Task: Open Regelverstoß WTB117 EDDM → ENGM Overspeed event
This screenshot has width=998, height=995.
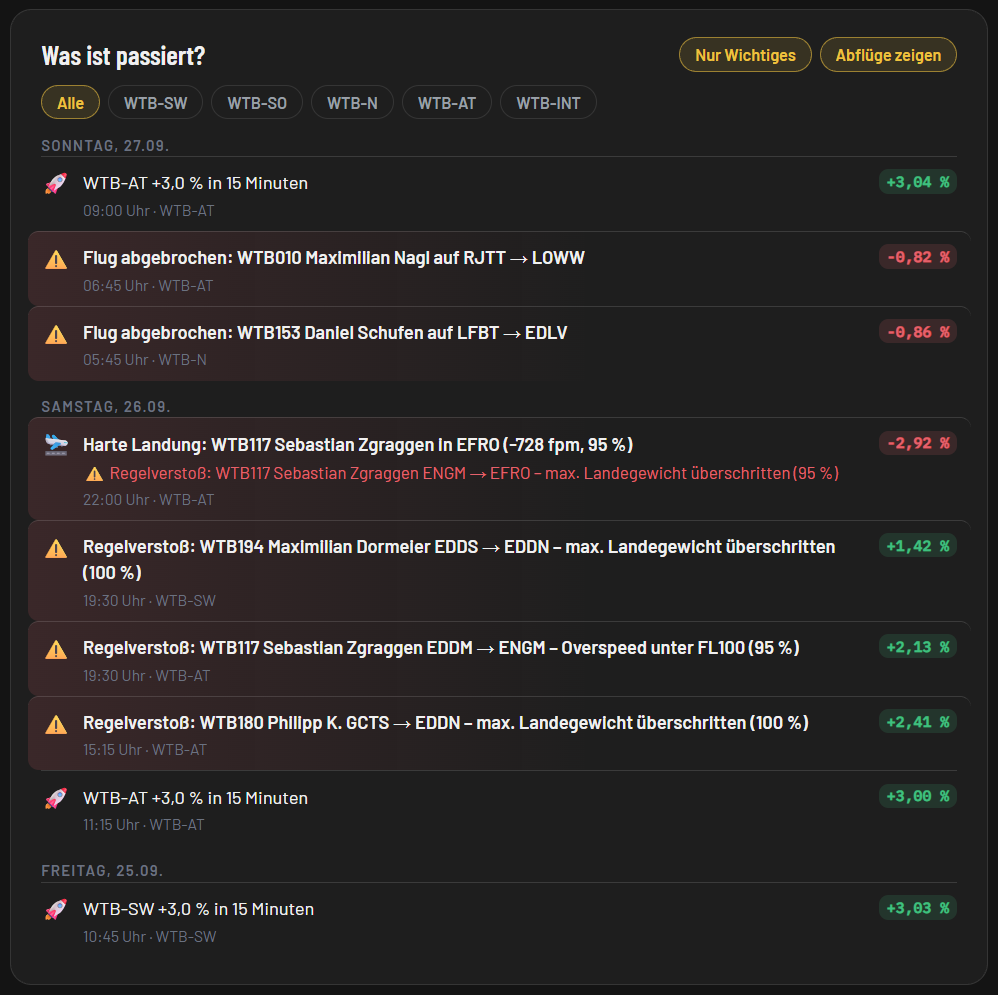Action: tap(499, 659)
